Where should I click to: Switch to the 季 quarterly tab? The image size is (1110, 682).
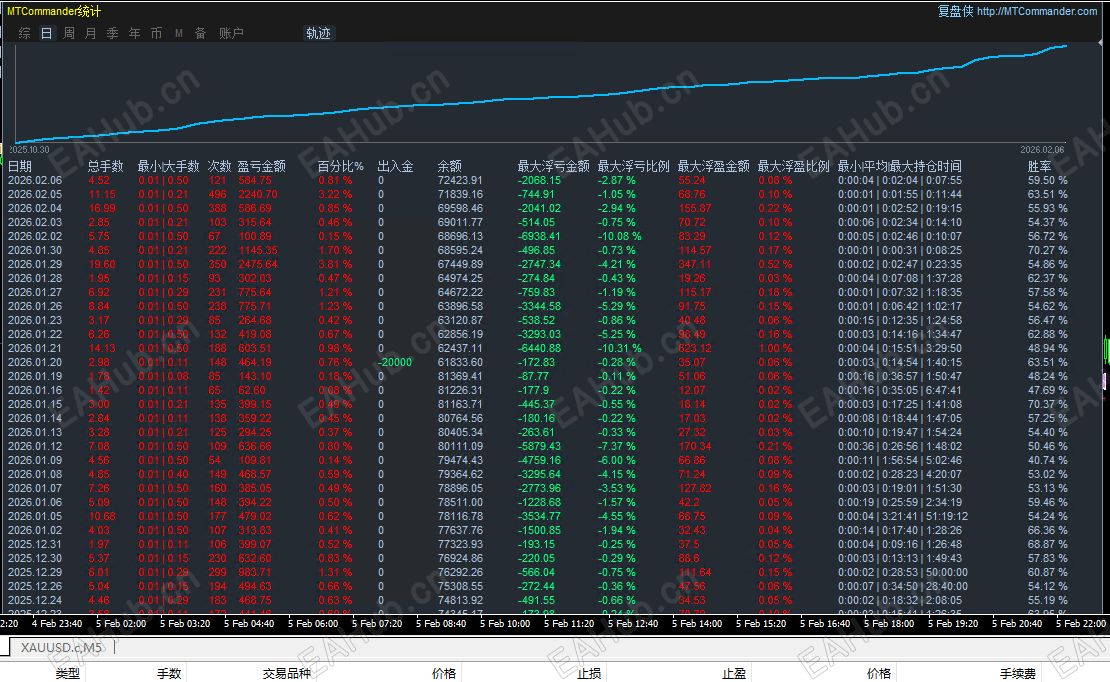[113, 33]
